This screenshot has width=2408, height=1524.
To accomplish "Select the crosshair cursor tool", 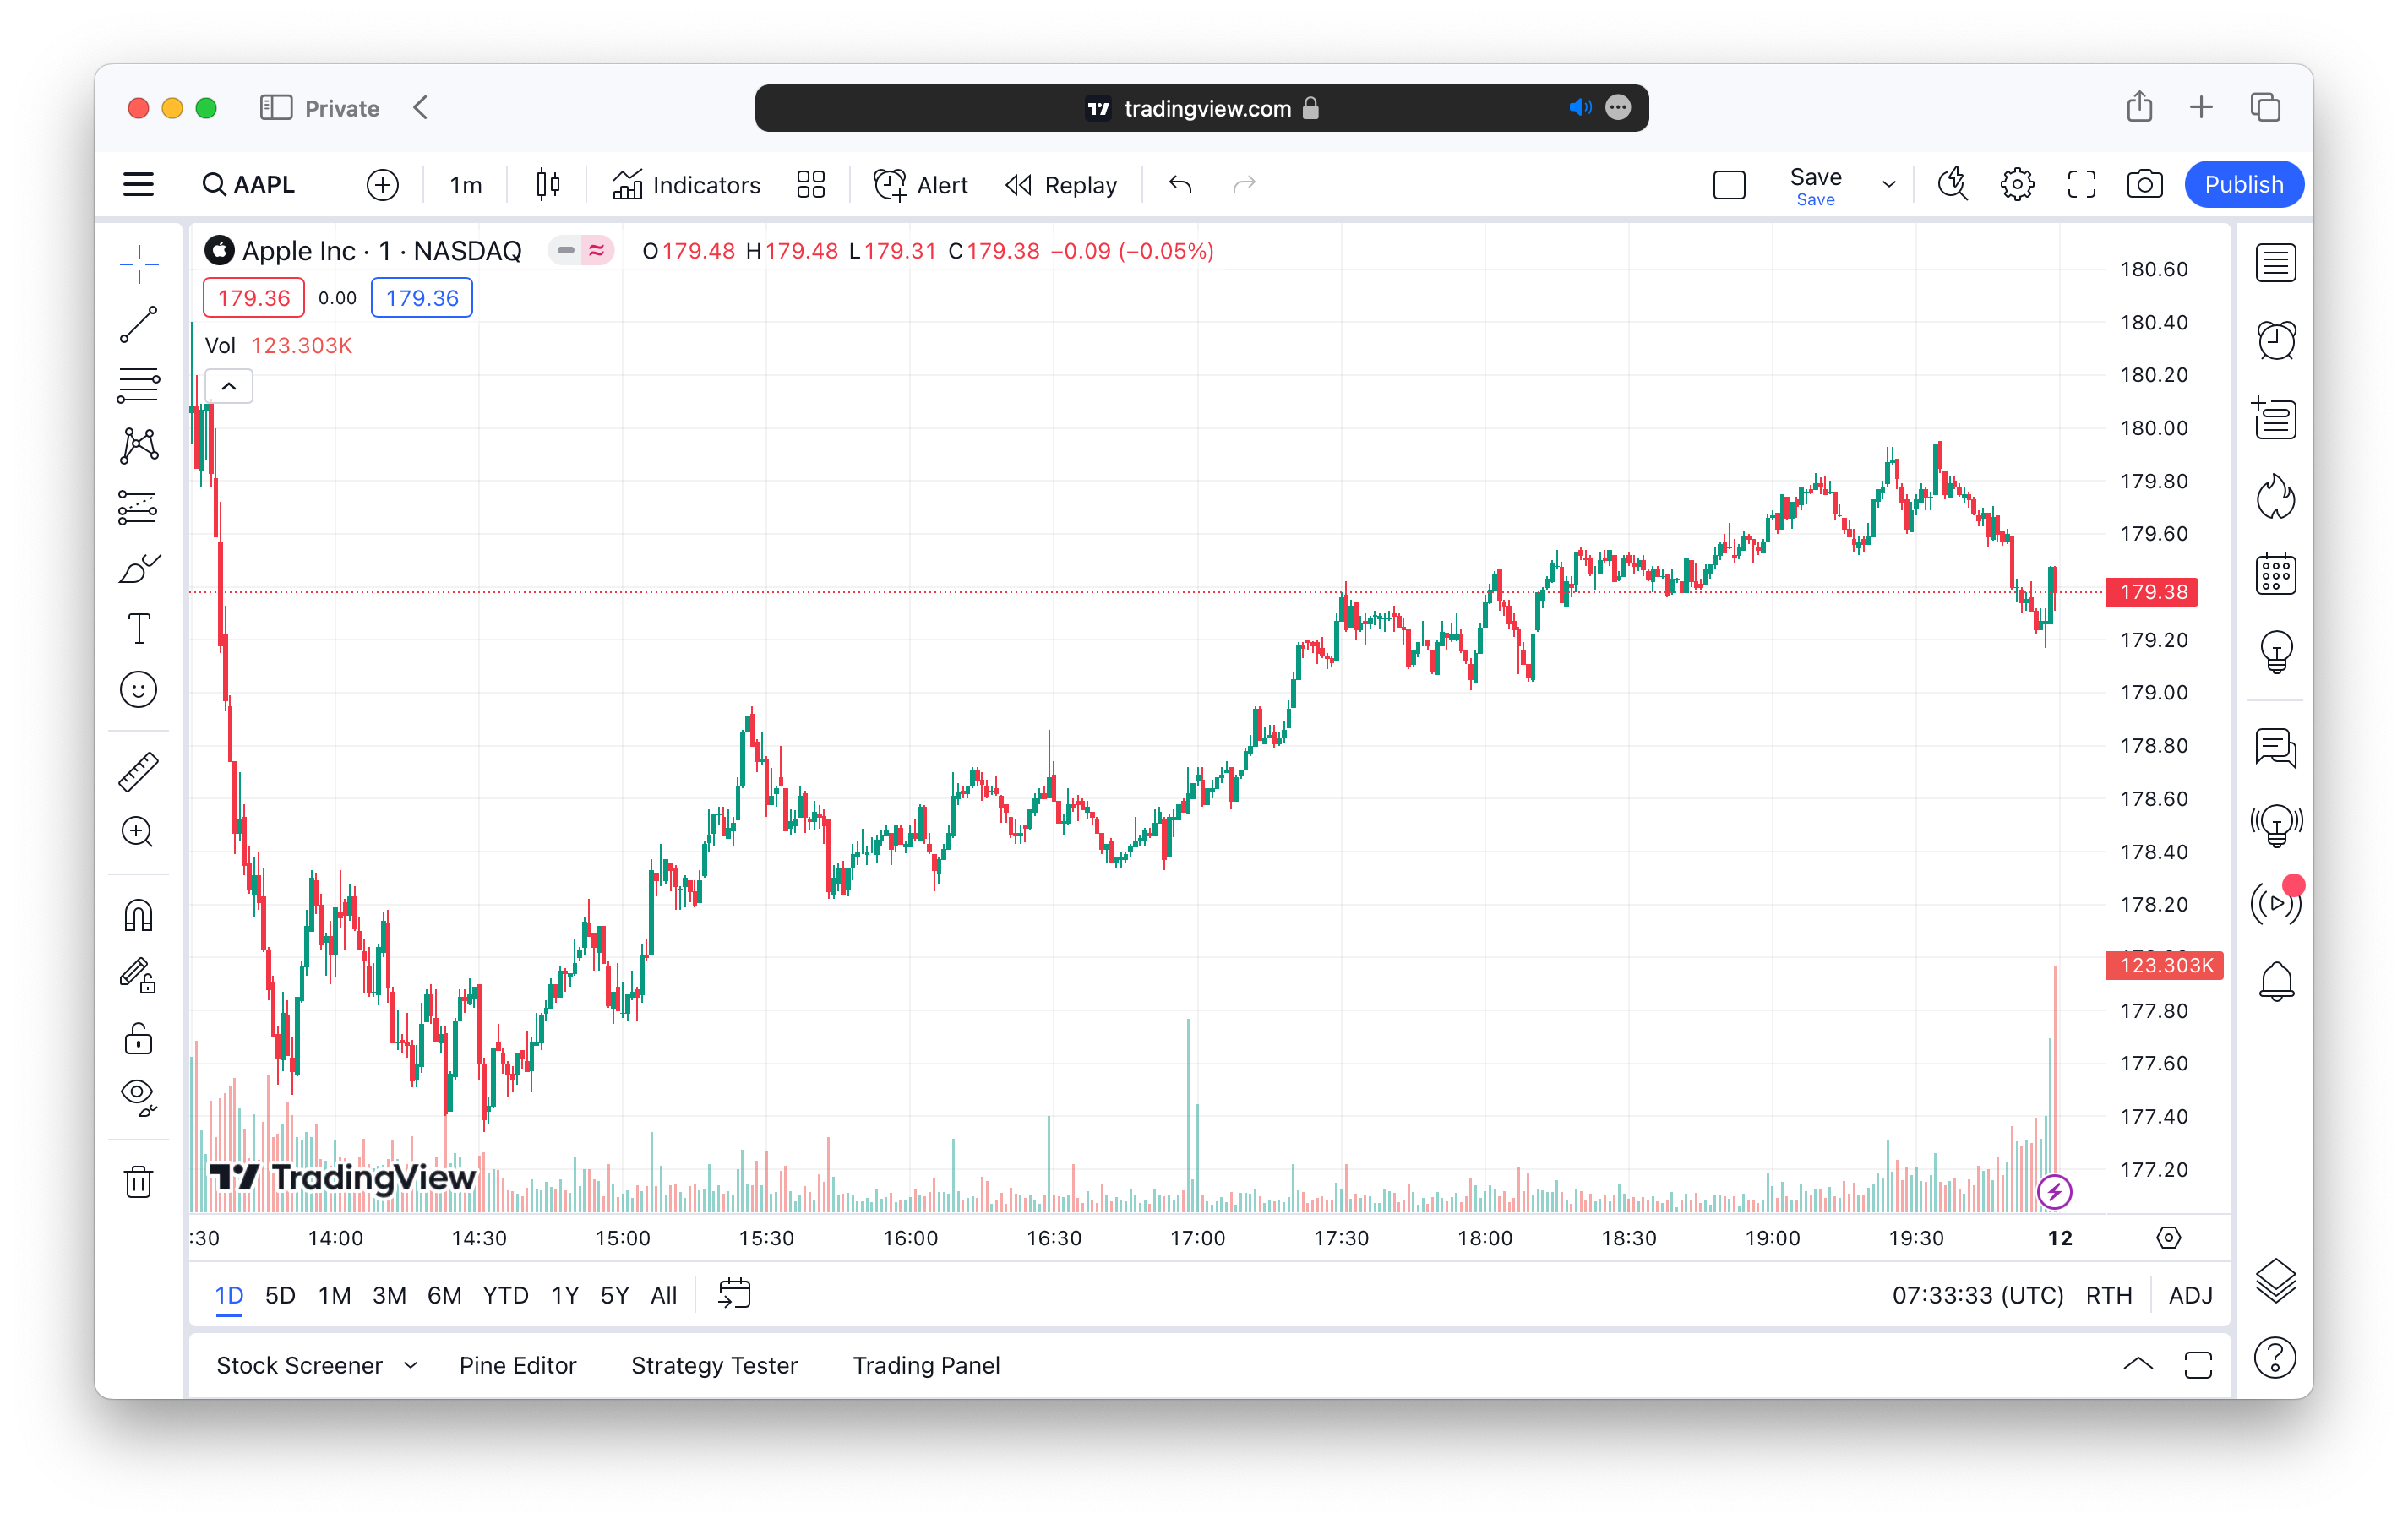I will 138,265.
